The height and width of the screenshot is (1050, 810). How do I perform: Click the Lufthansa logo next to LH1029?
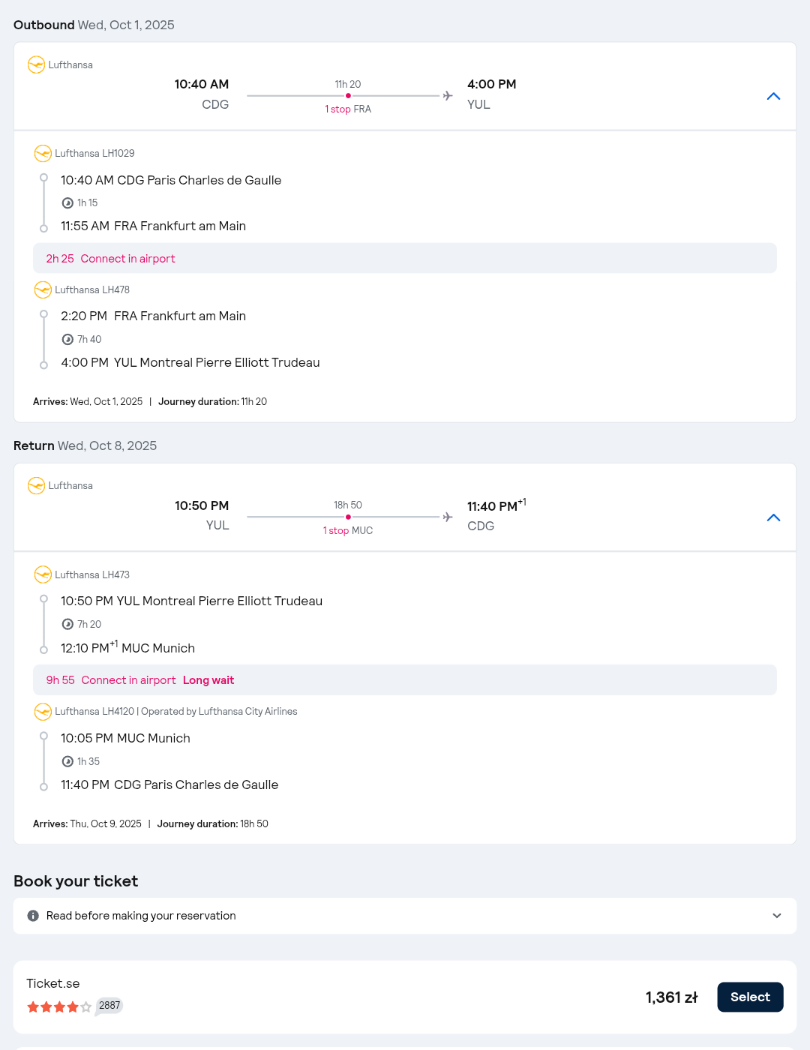pos(43,153)
